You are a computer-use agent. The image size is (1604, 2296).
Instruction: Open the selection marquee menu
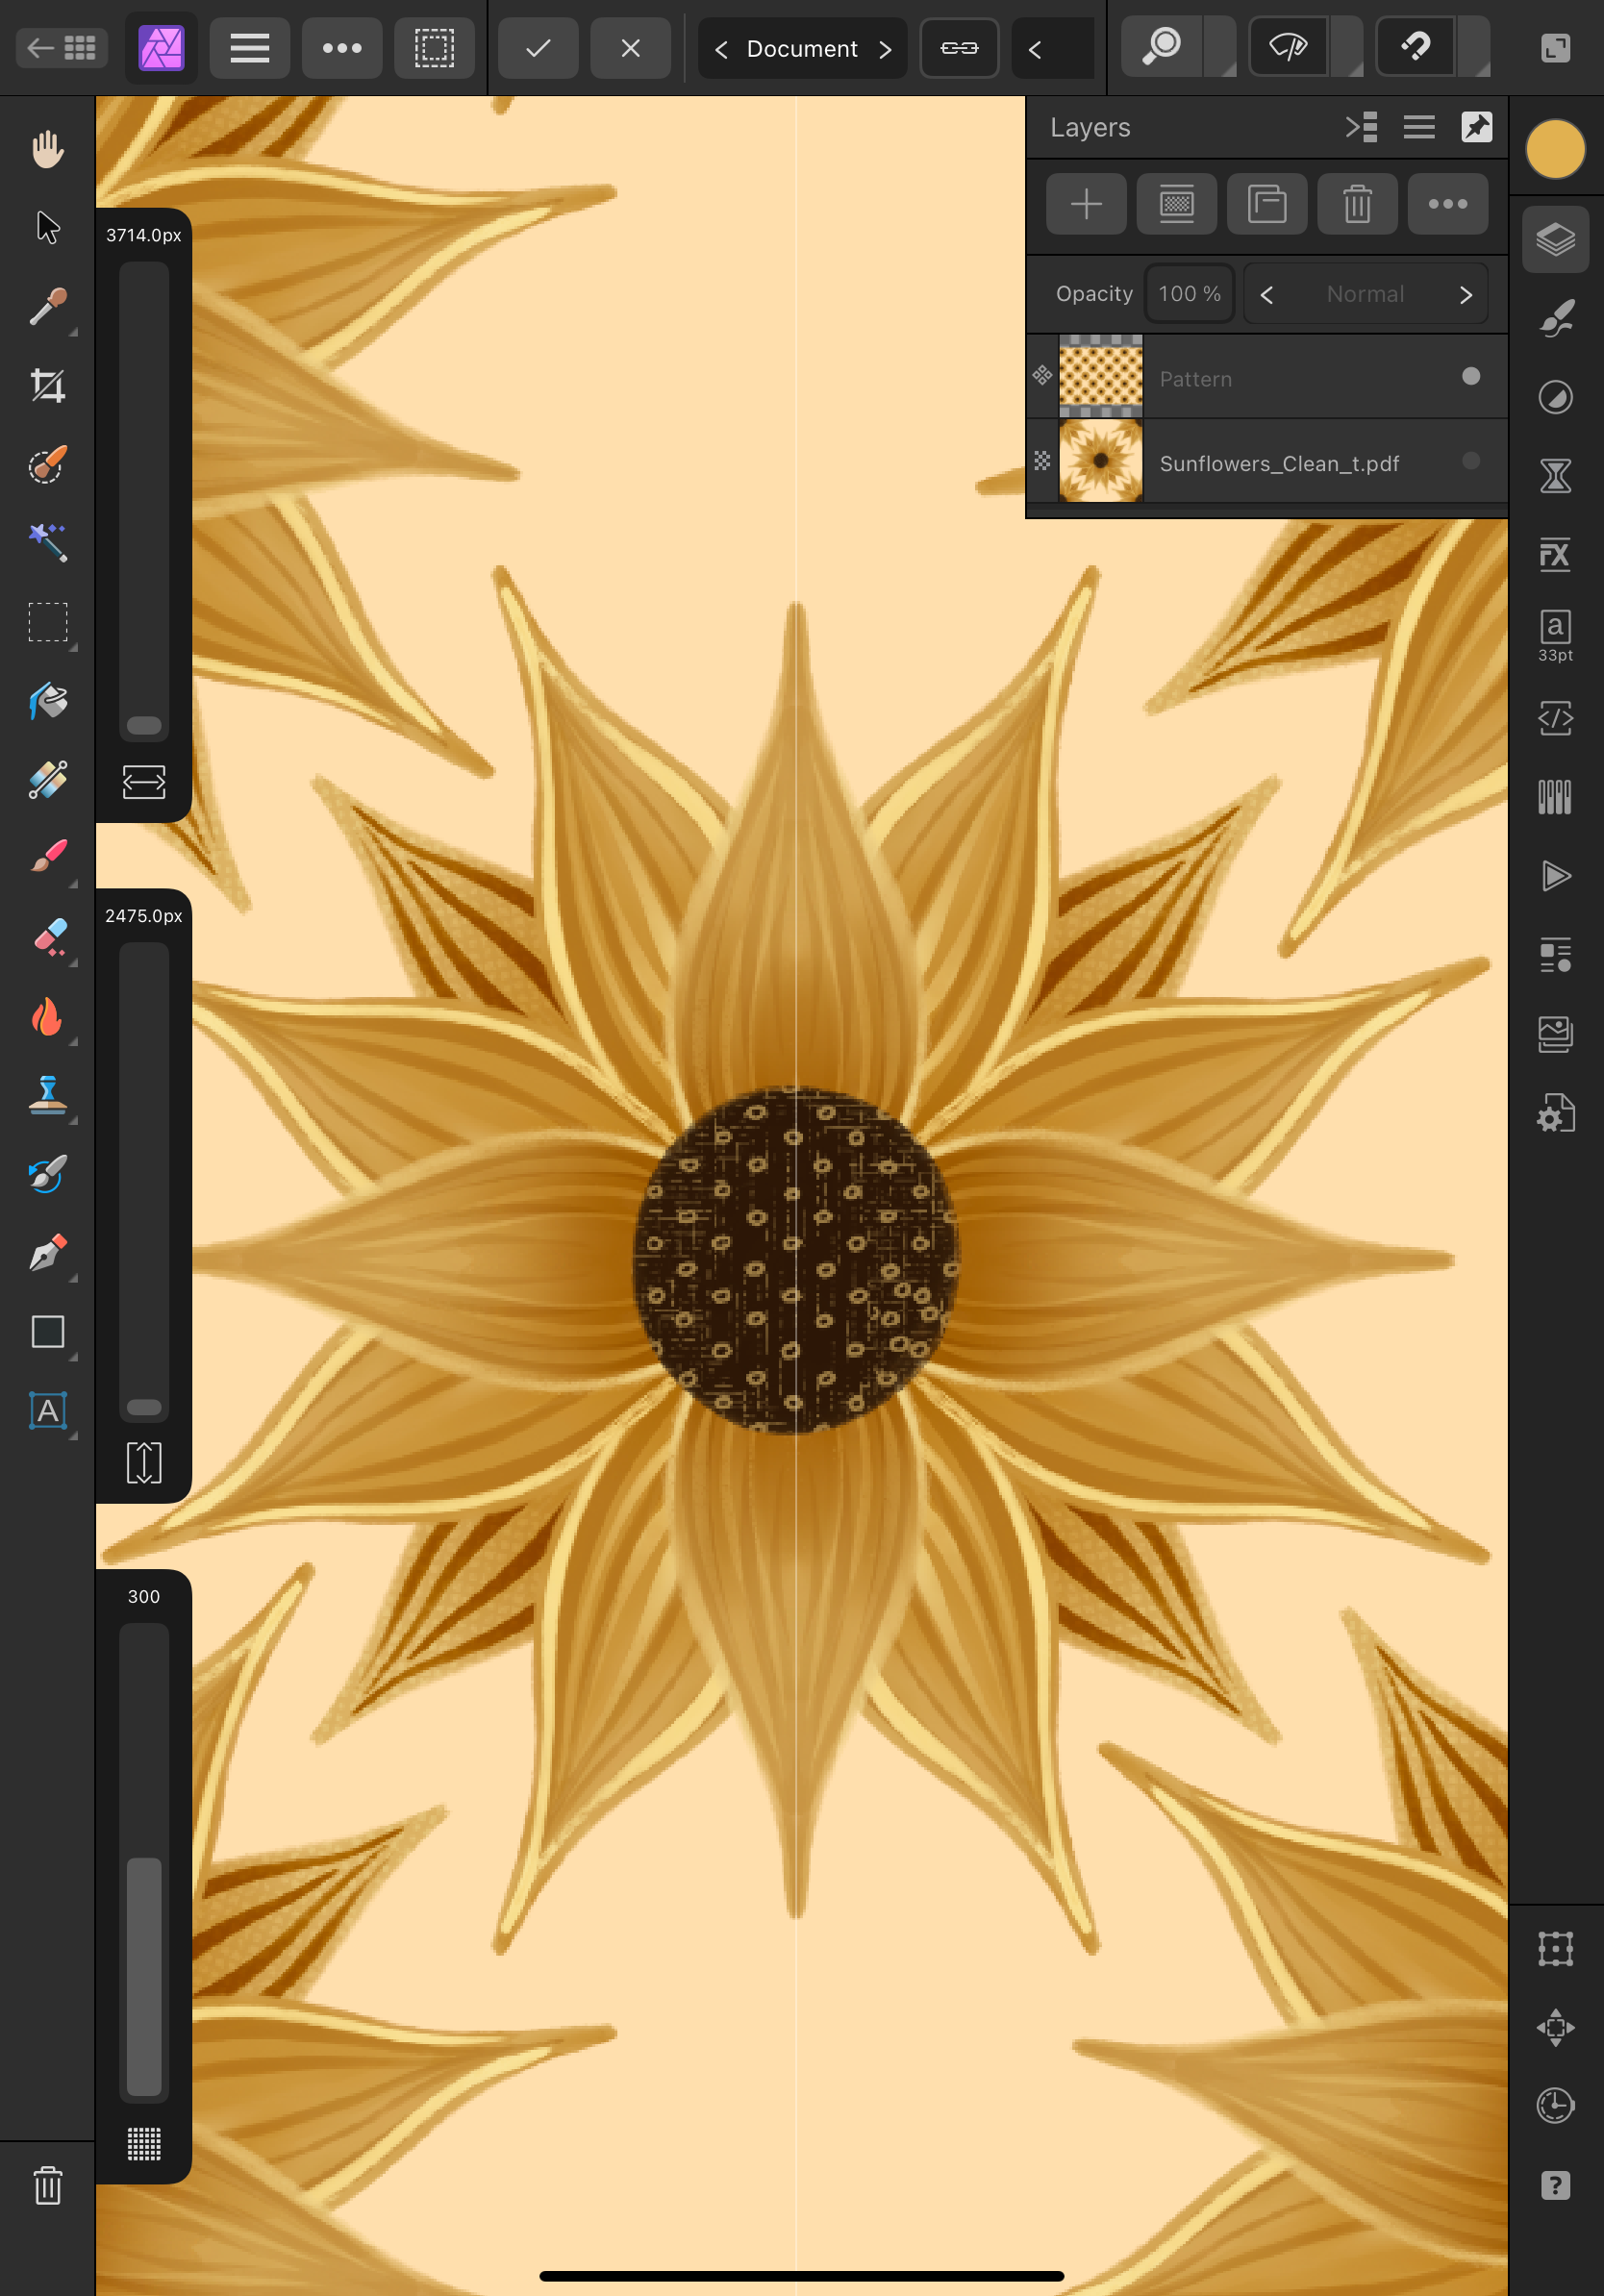434,47
